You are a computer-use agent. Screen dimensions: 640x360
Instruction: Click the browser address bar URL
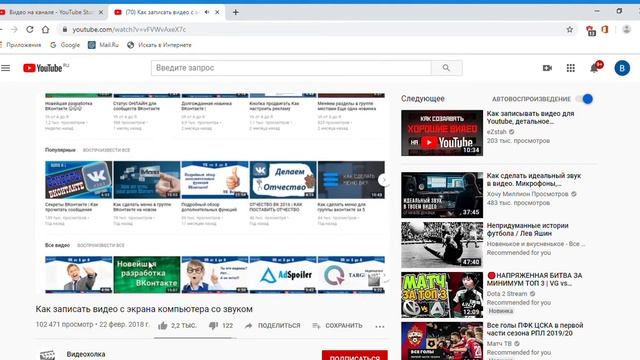129,29
